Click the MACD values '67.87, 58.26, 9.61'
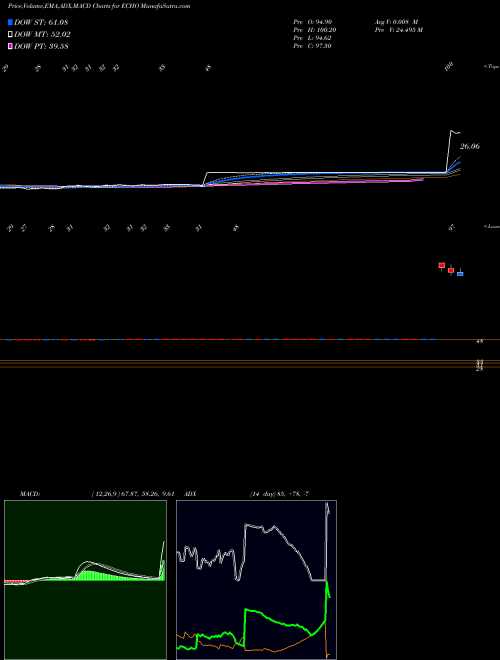This screenshot has width=500, height=660. pyautogui.click(x=146, y=494)
